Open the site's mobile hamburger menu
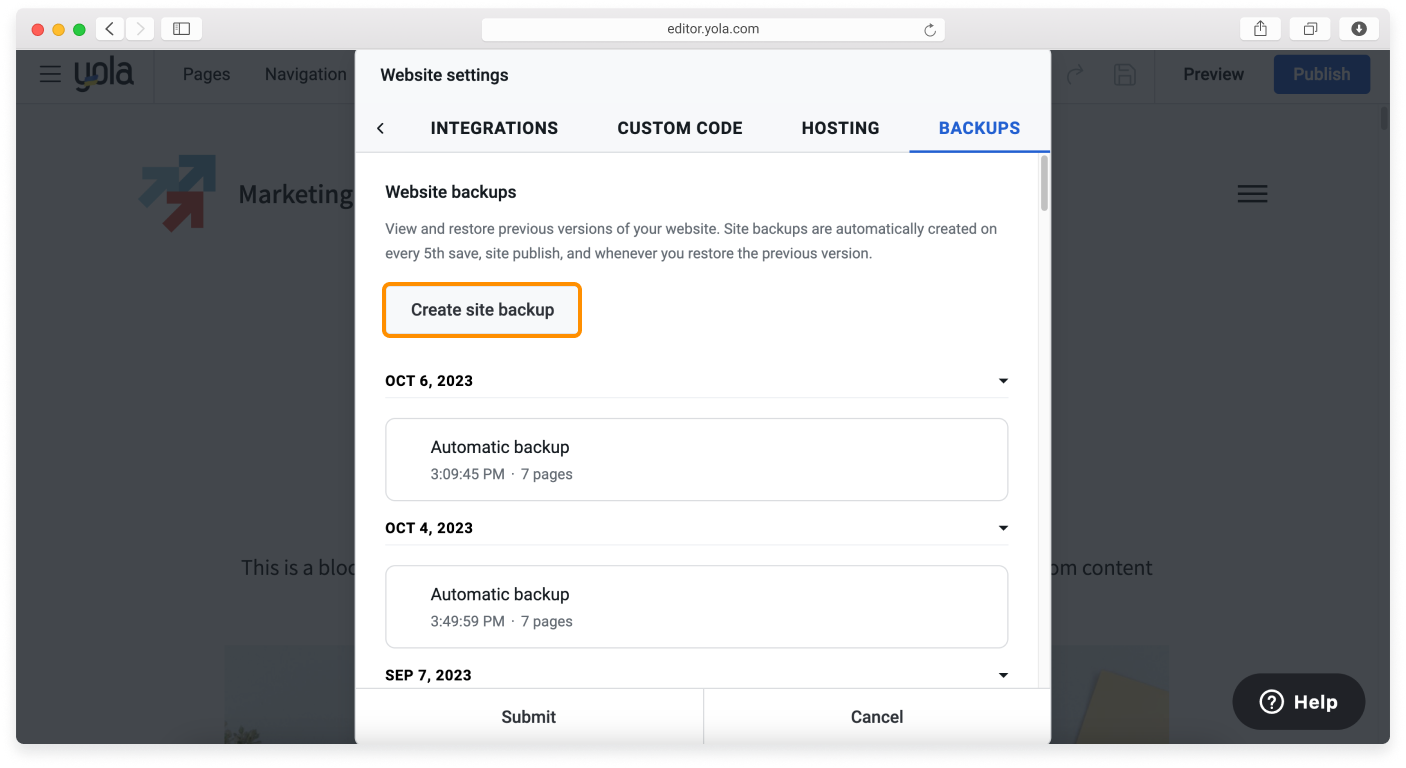 (x=1252, y=194)
